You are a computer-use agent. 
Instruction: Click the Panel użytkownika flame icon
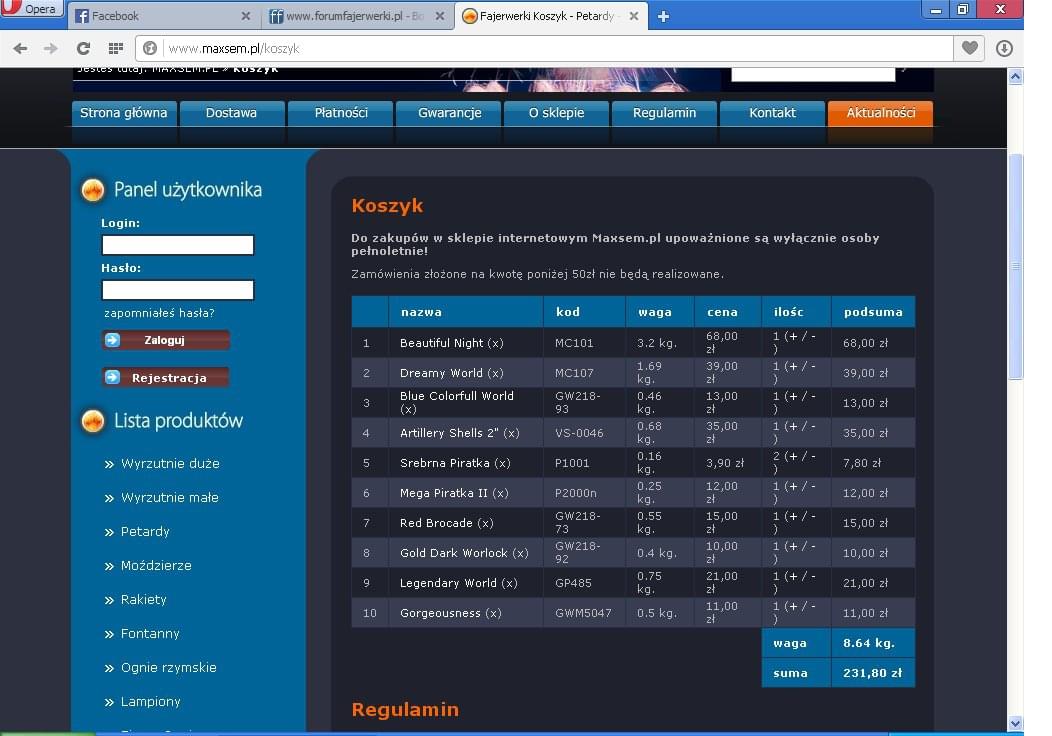tap(93, 190)
